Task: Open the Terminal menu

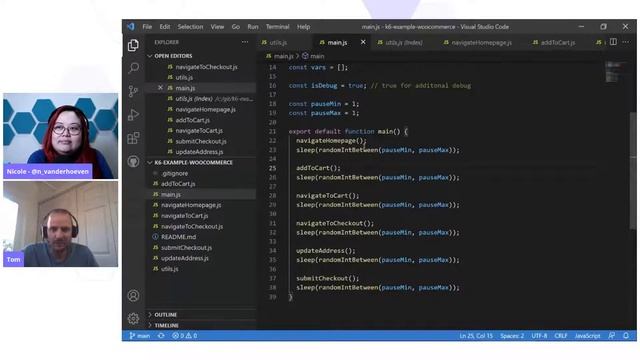Action: coord(278,27)
